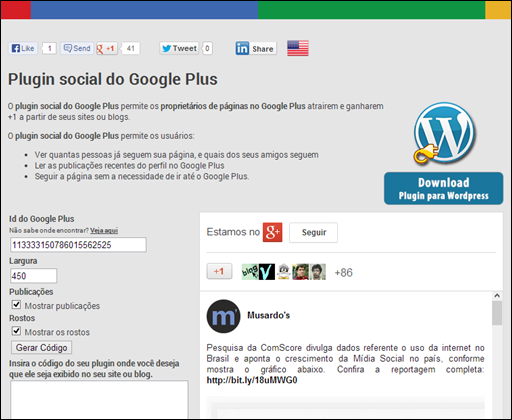The image size is (512, 420).
Task: Open the http://bit.ly/18uMWG0 link
Action: [252, 380]
